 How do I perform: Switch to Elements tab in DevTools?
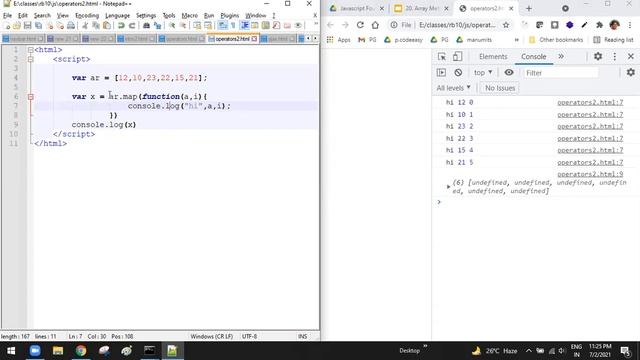tap(493, 56)
